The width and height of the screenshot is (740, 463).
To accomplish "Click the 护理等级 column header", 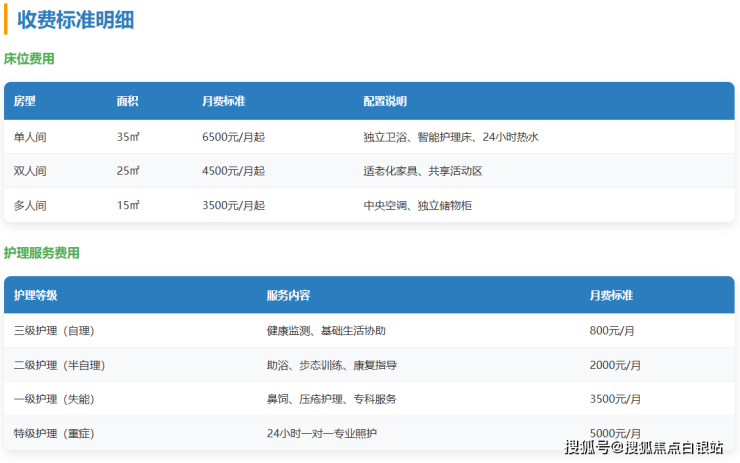I will pos(36,295).
